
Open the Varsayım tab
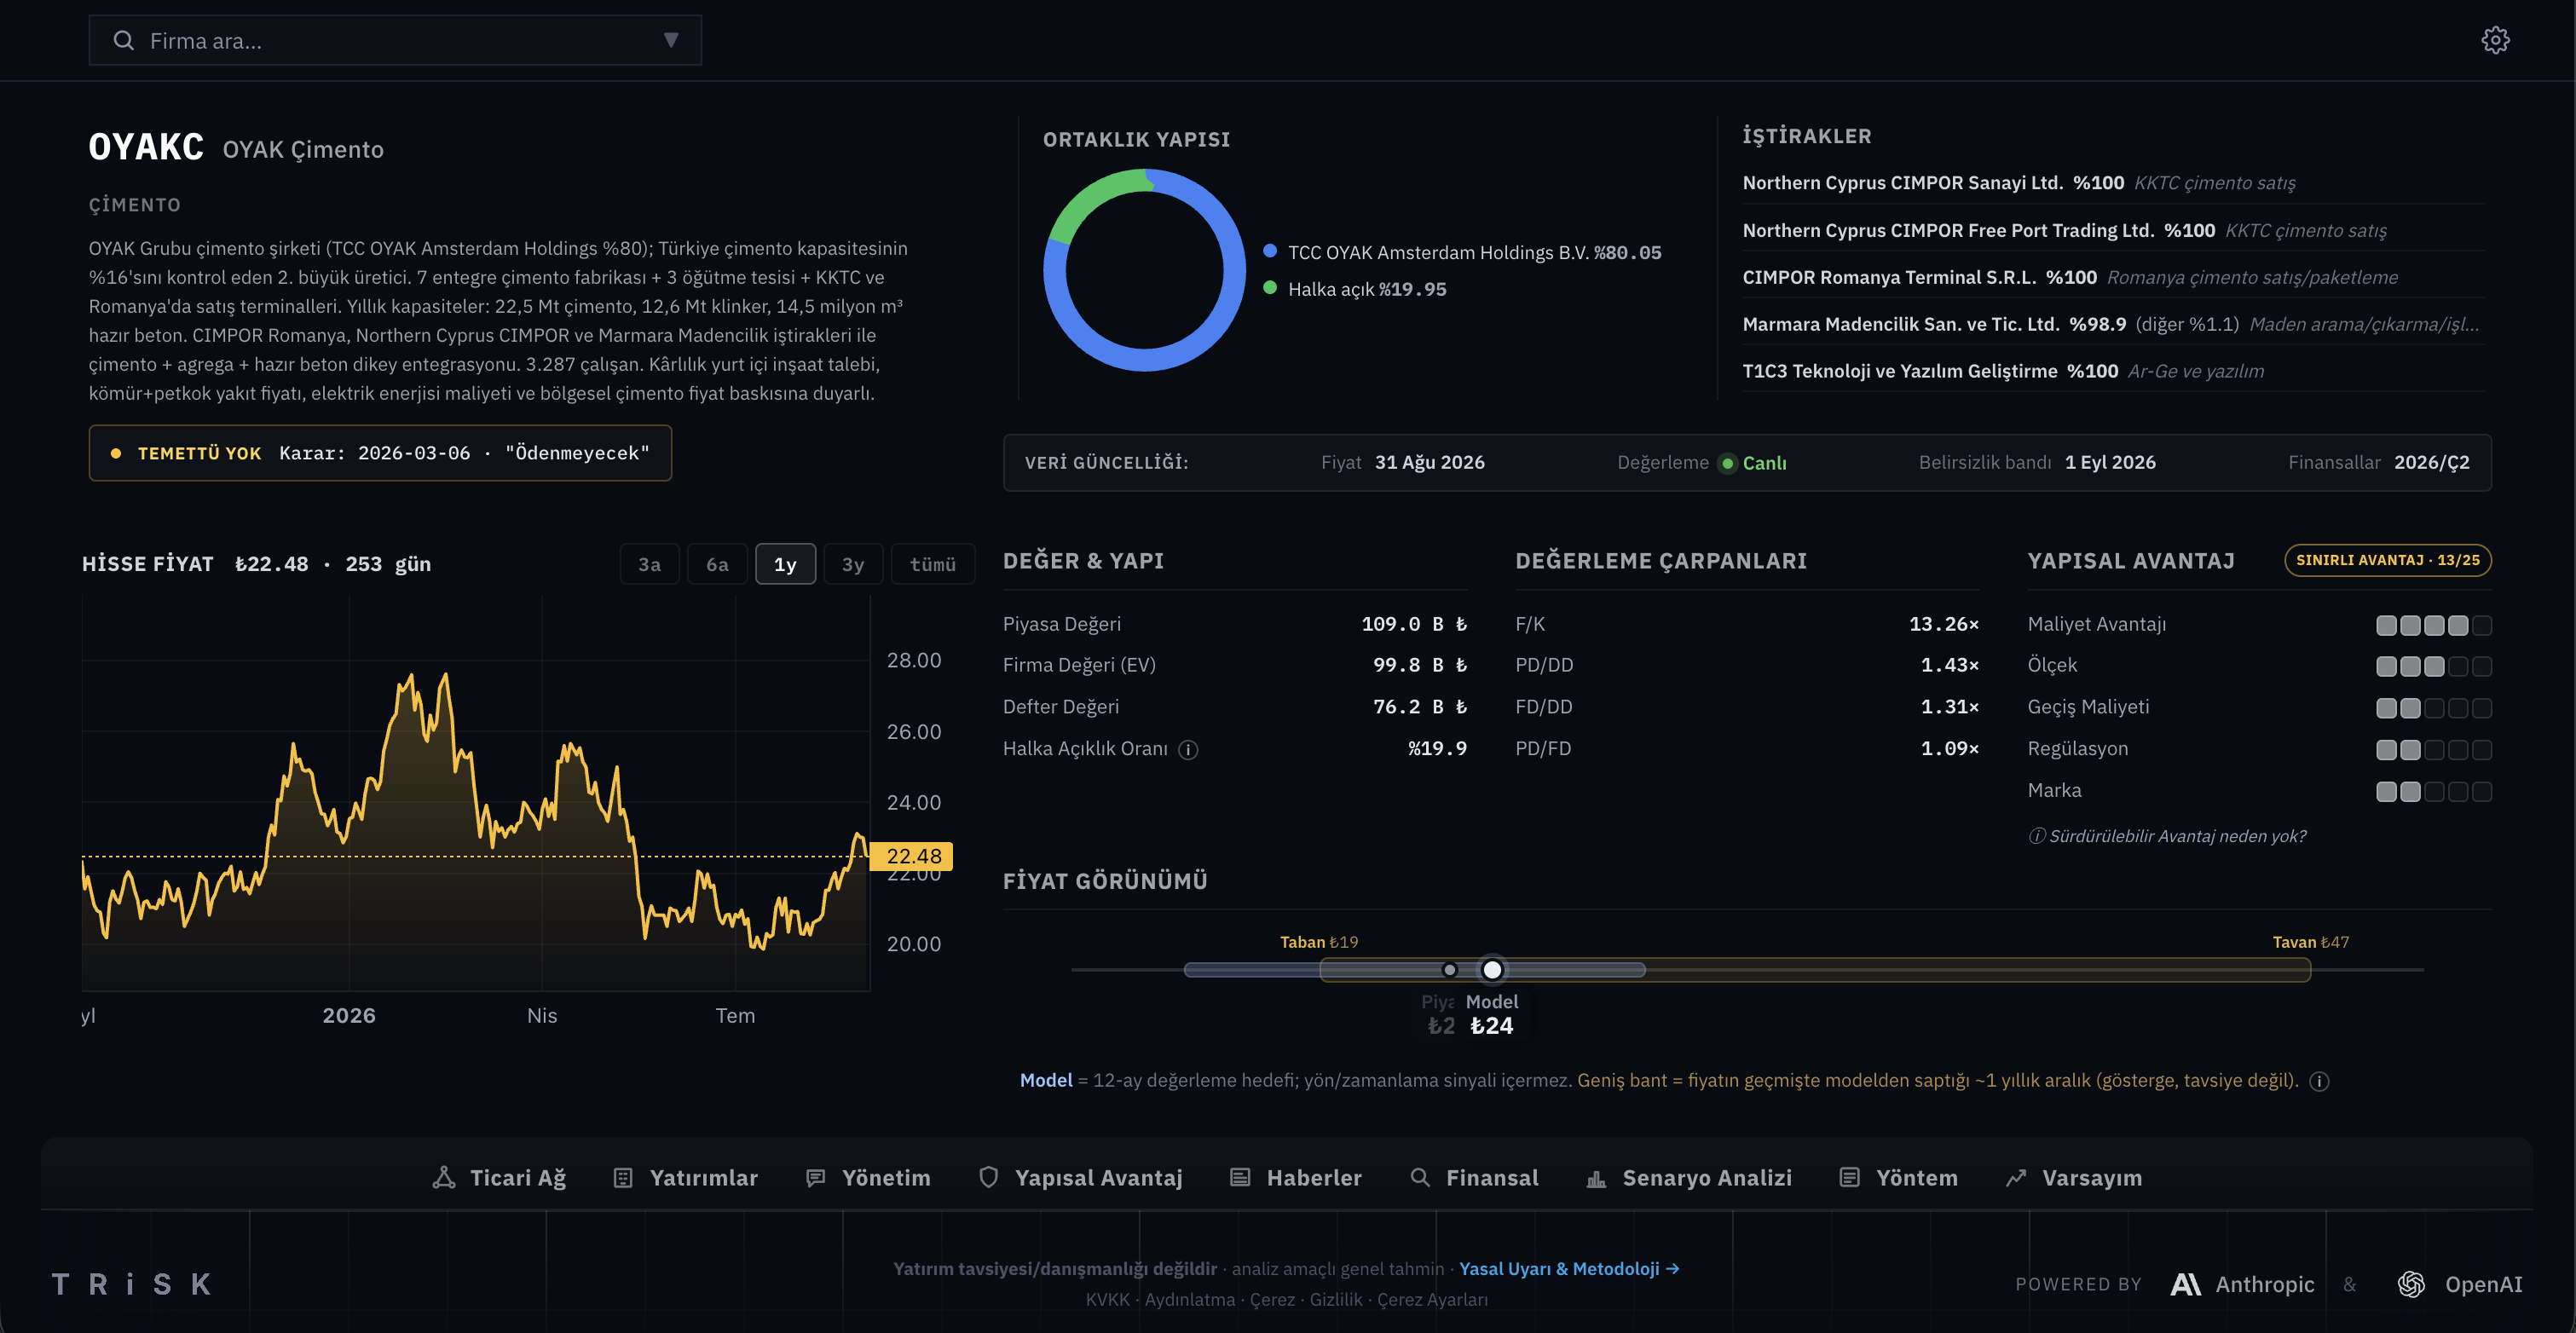coord(2073,1178)
